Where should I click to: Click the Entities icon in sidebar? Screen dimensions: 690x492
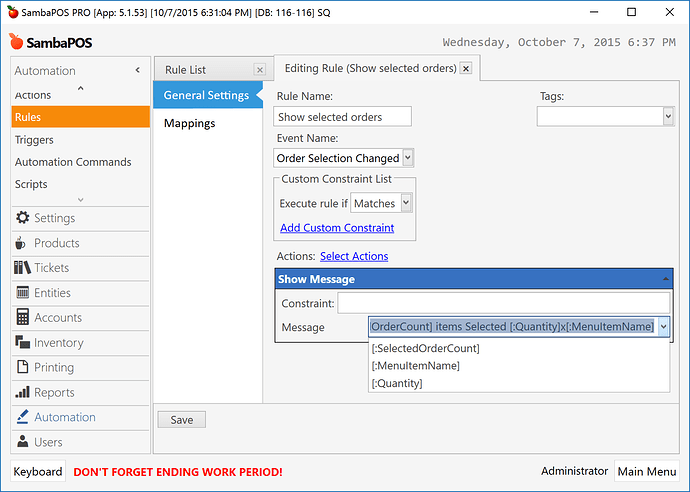pos(22,293)
